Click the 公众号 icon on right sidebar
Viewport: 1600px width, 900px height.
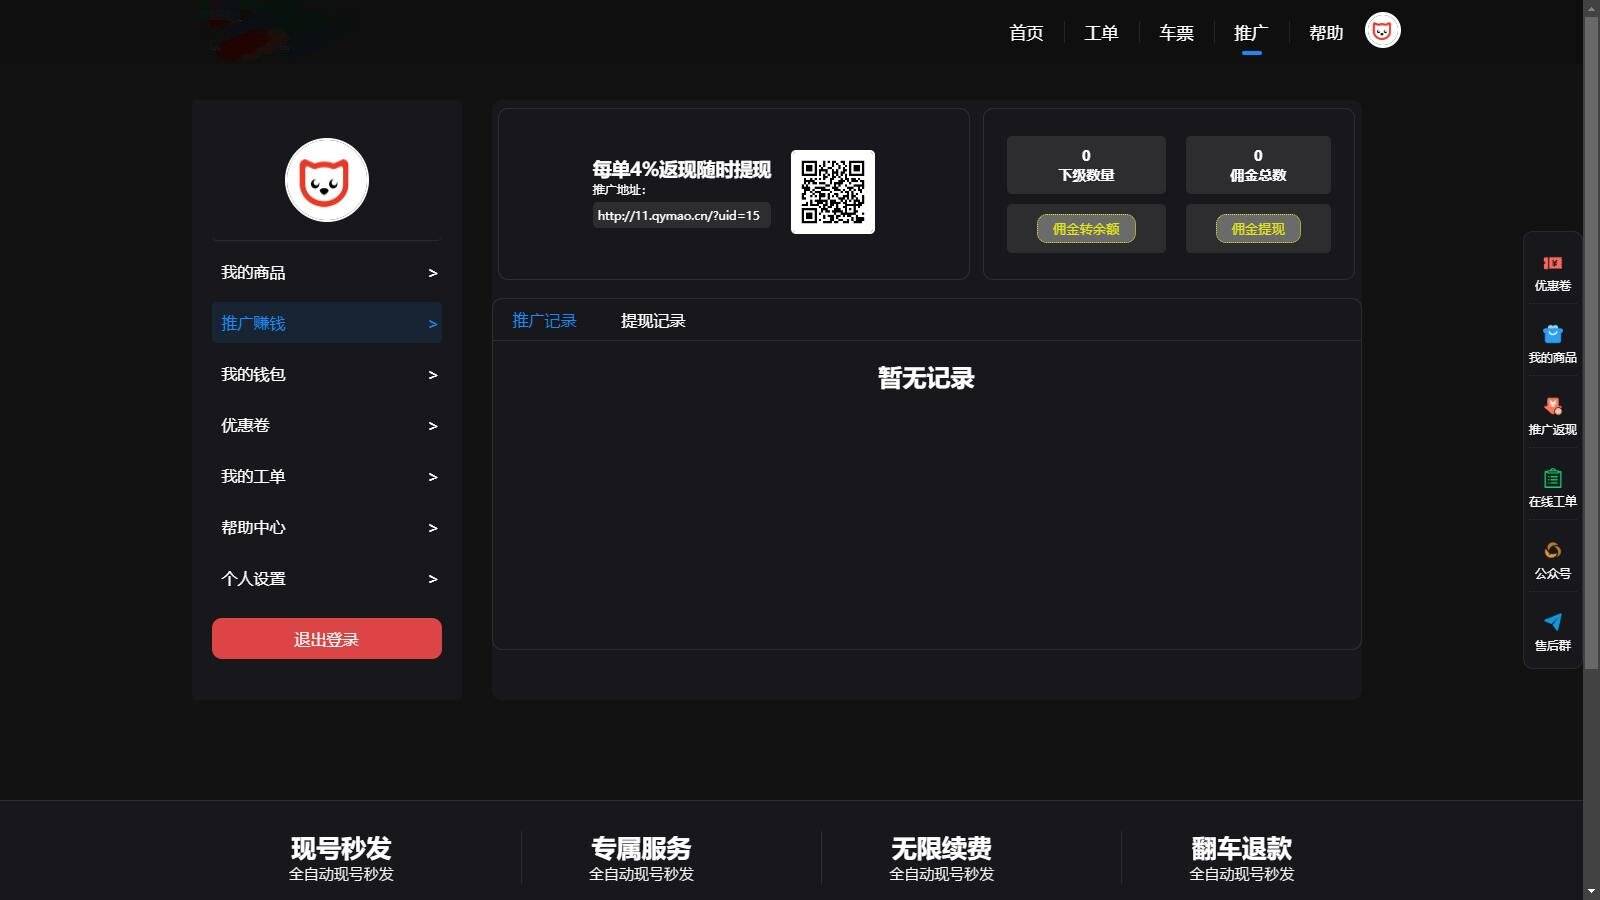coord(1552,550)
